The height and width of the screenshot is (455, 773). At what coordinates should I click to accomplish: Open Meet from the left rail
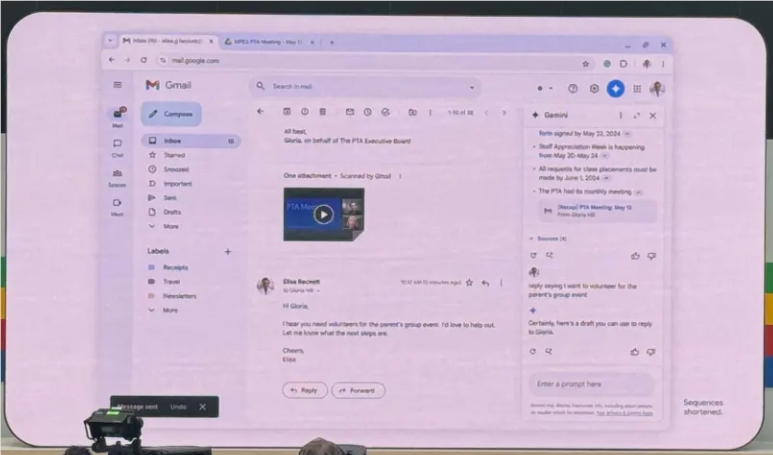click(x=117, y=205)
